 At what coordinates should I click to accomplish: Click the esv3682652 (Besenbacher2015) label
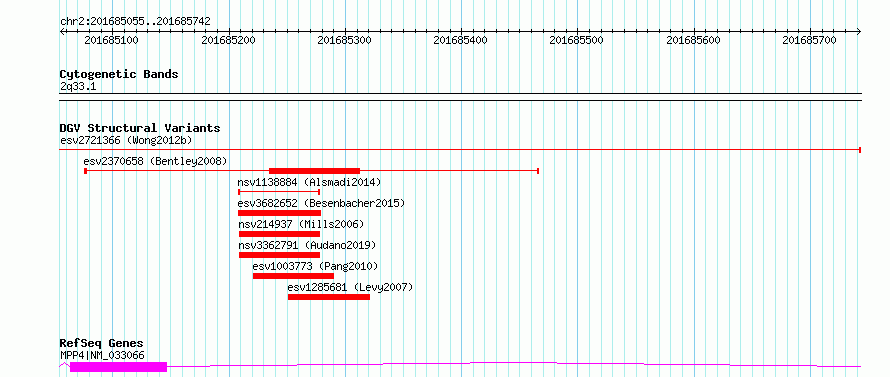pos(321,203)
